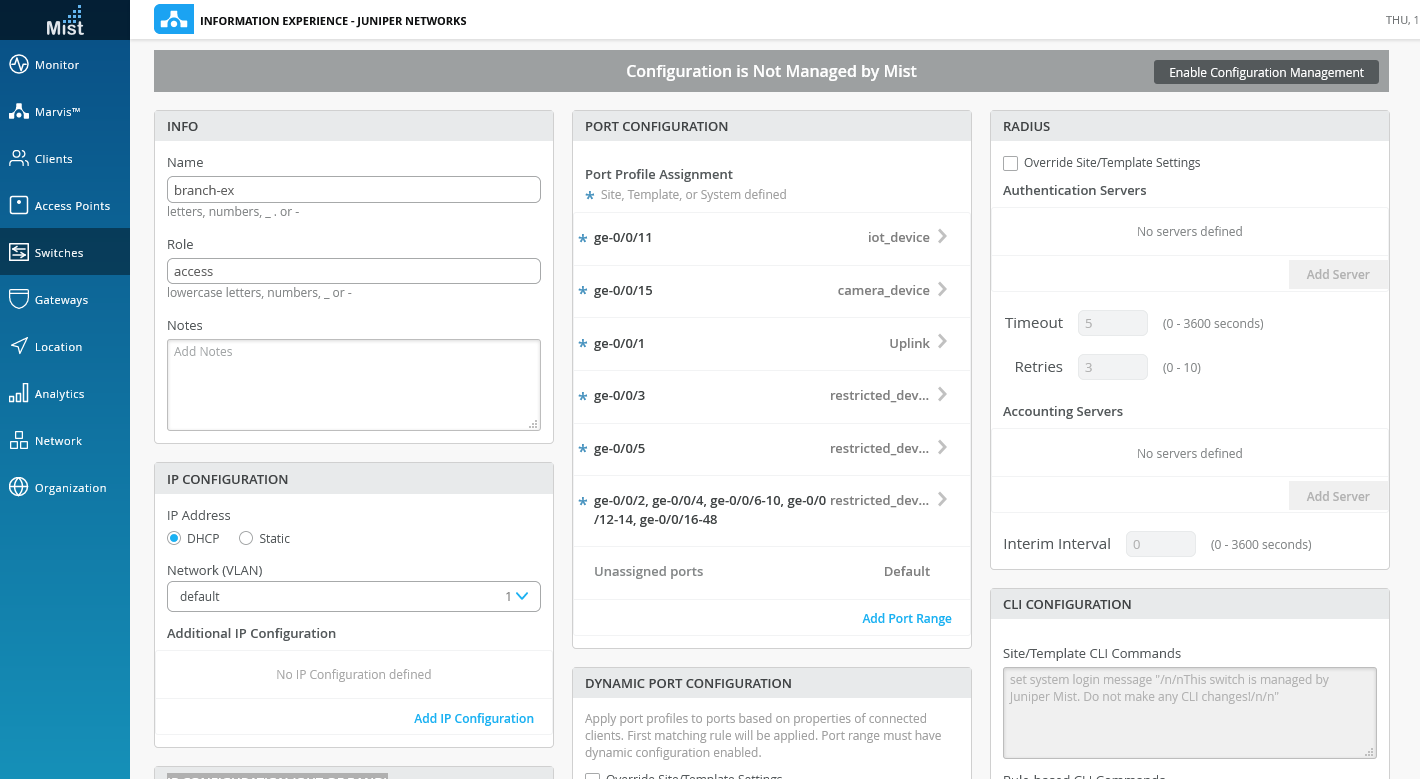This screenshot has height=779, width=1420.
Task: Go to the Switches menu item
Action: coord(59,253)
